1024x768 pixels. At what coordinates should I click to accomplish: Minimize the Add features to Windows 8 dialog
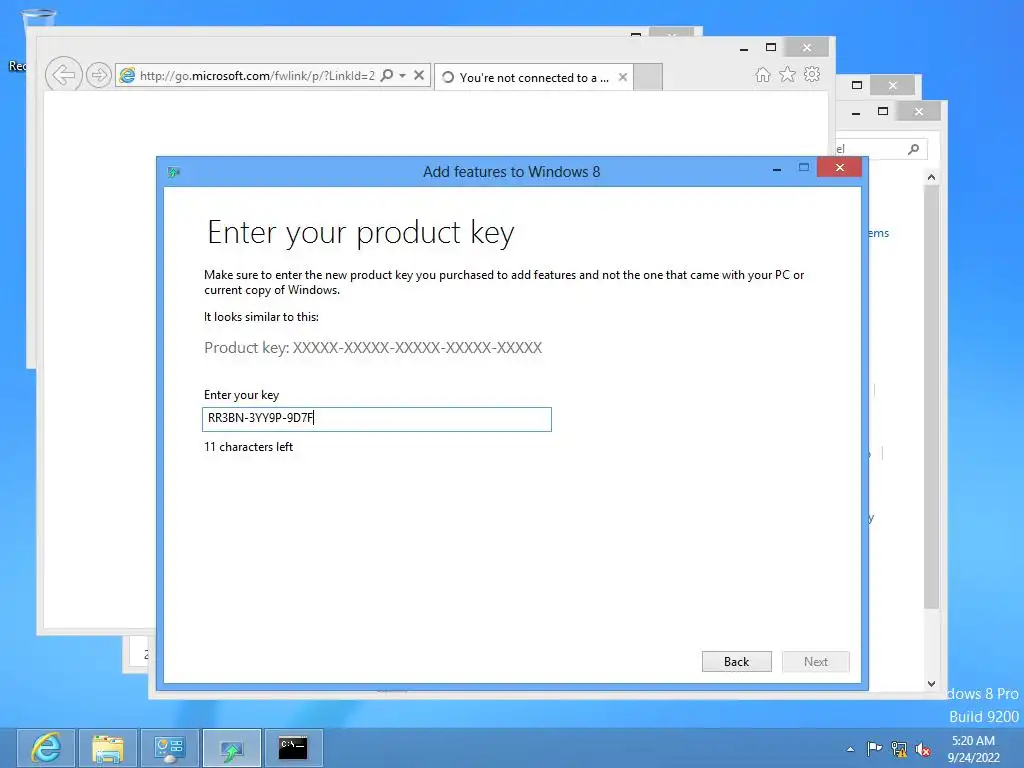tap(776, 169)
